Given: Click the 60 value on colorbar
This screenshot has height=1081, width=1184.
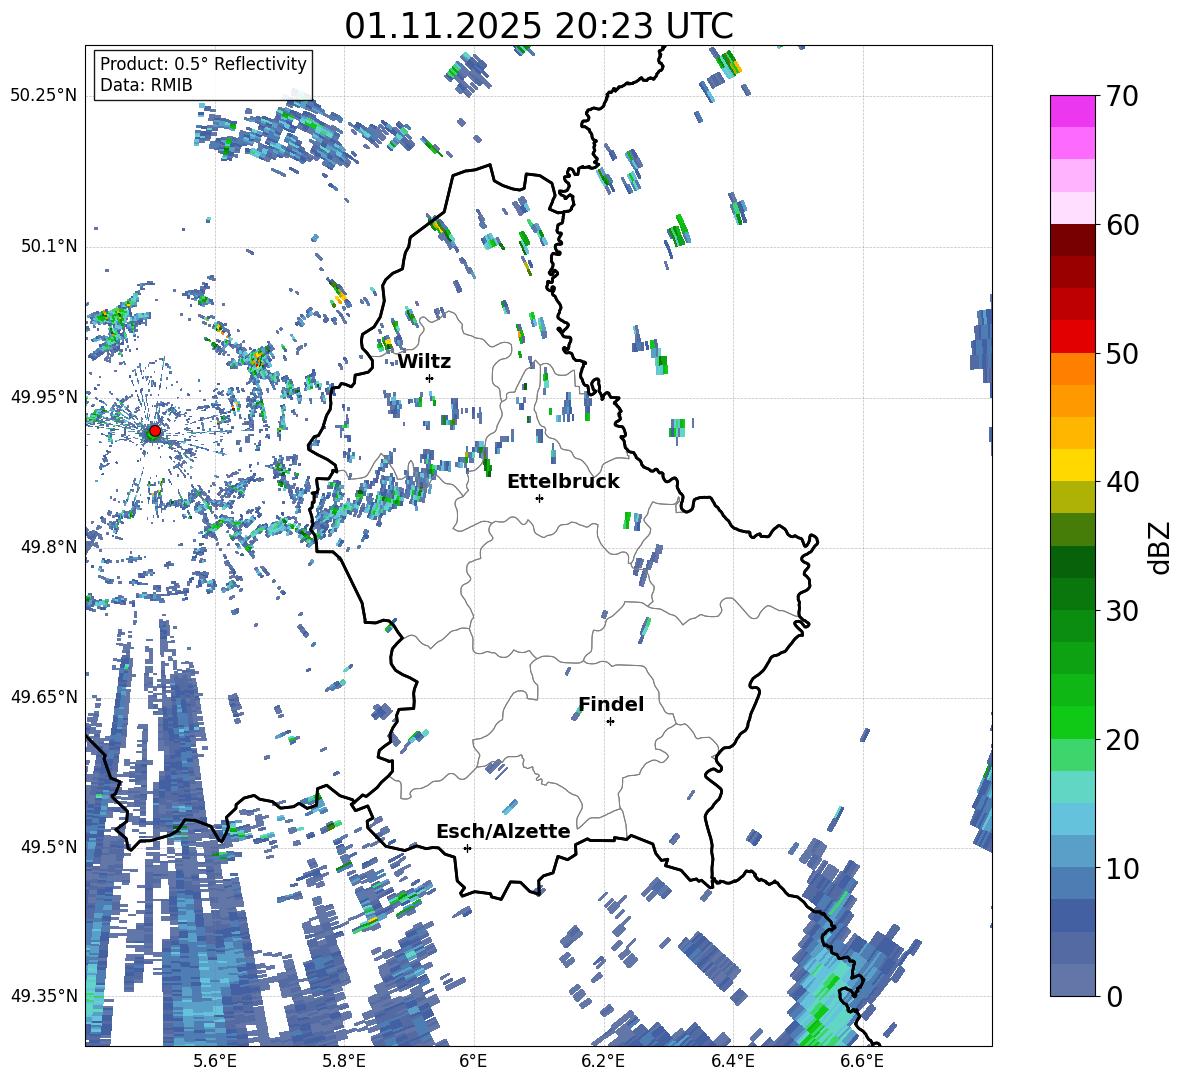Looking at the screenshot, I should (1123, 225).
